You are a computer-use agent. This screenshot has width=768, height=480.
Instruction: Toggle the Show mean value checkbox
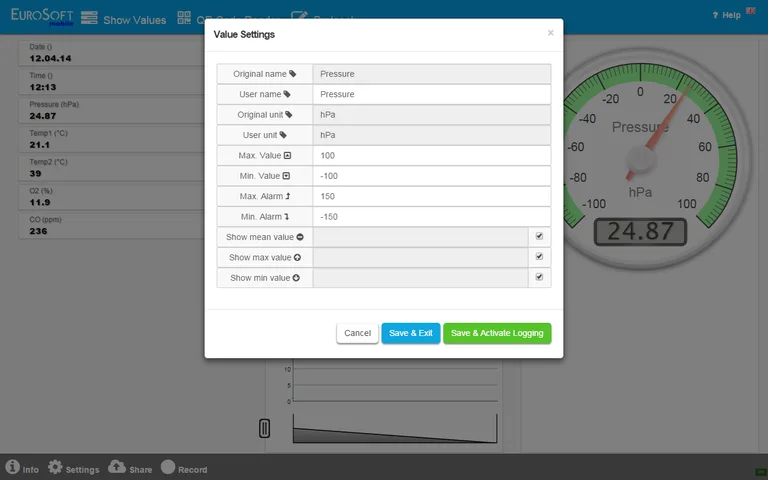[x=539, y=236]
